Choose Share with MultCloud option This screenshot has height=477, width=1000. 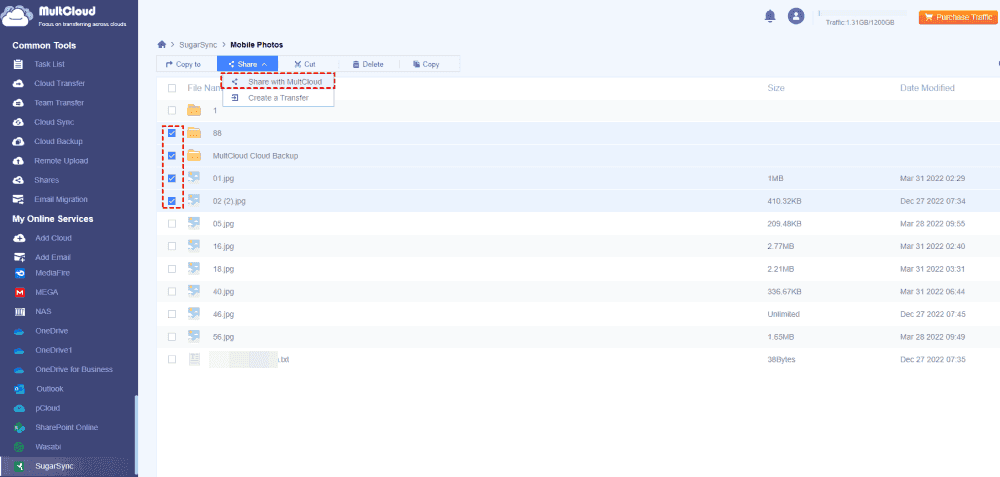coord(278,82)
